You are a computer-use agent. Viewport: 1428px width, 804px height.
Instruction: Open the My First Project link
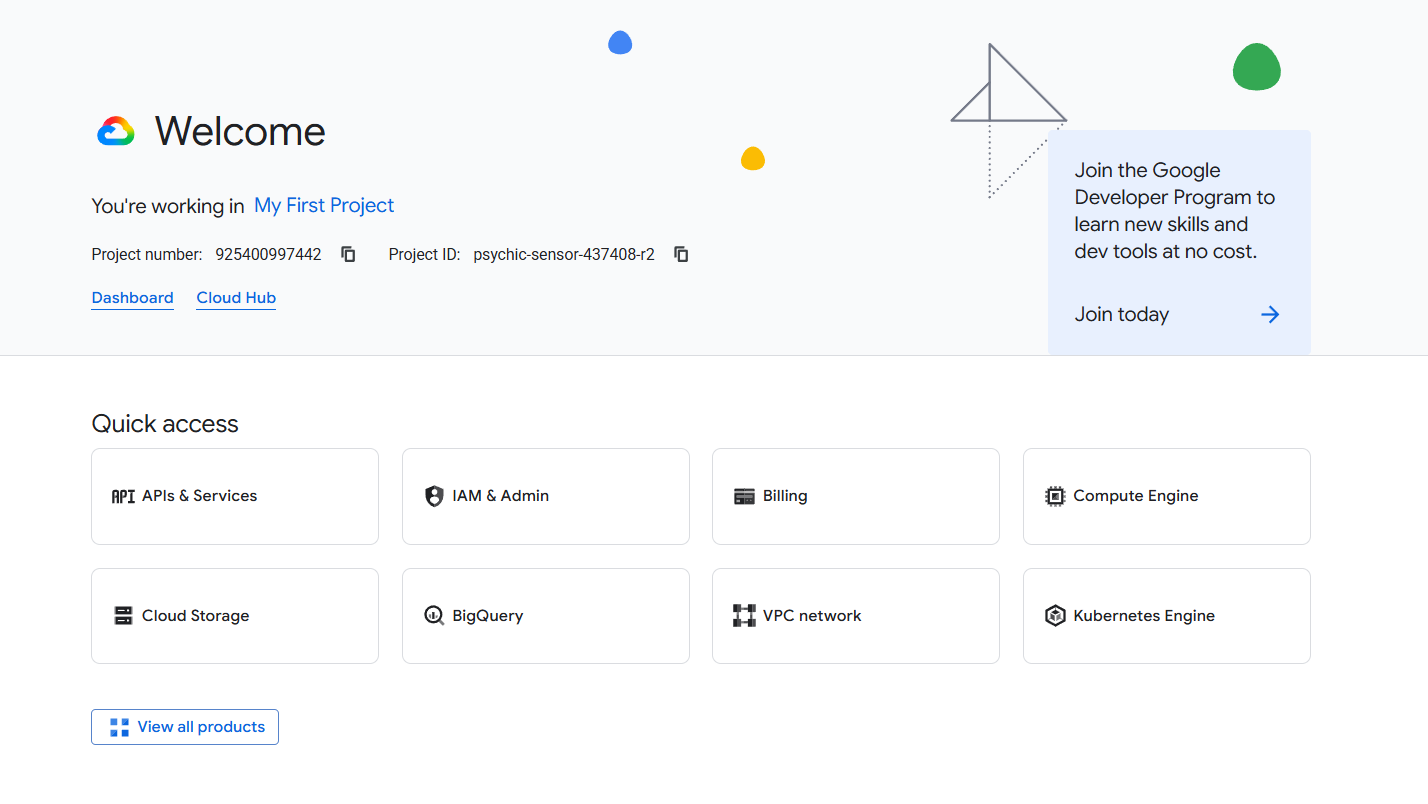[x=324, y=205]
